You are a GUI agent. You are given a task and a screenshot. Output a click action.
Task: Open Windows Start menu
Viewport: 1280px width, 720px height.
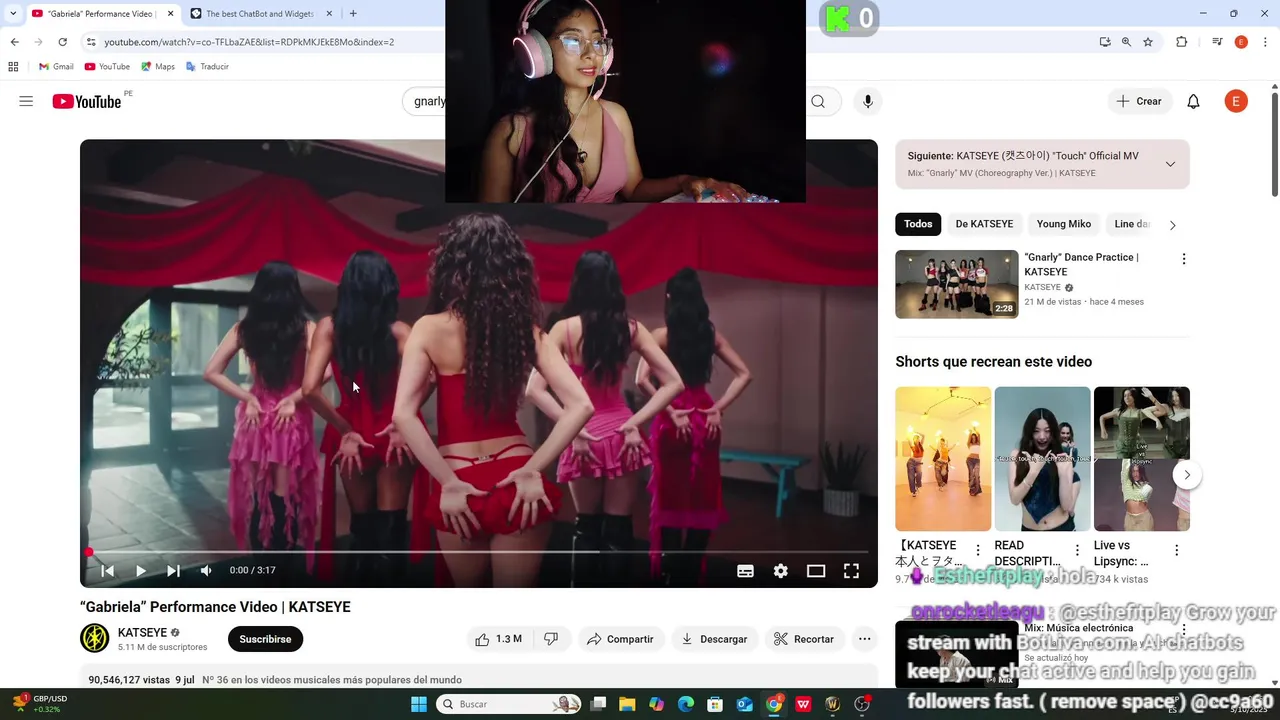point(418,704)
